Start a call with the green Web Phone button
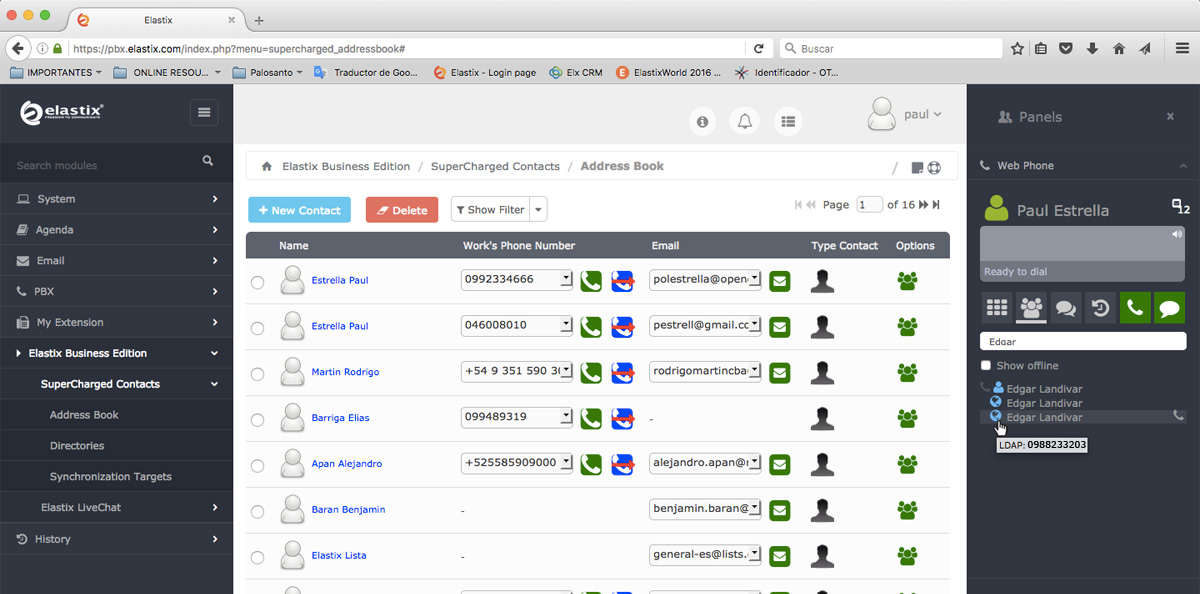Image resolution: width=1200 pixels, height=594 pixels. tap(1135, 308)
